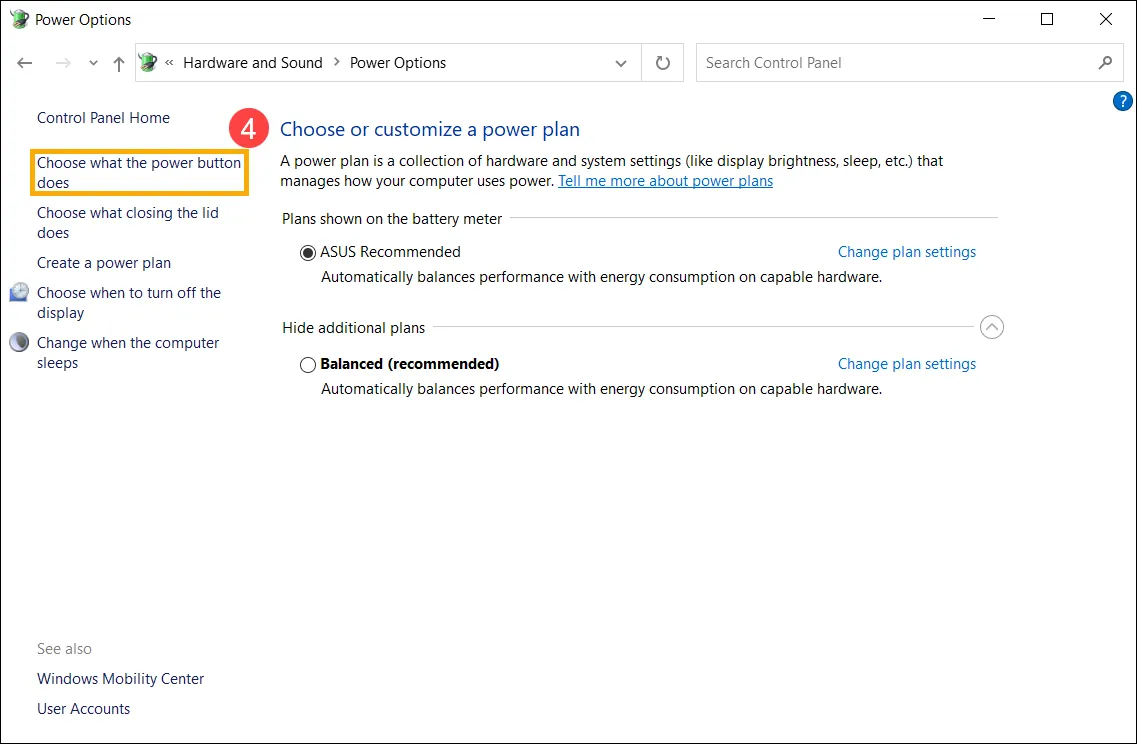The image size is (1137, 744).
Task: Click the Power Options breadcrumb entry
Action: click(x=397, y=62)
